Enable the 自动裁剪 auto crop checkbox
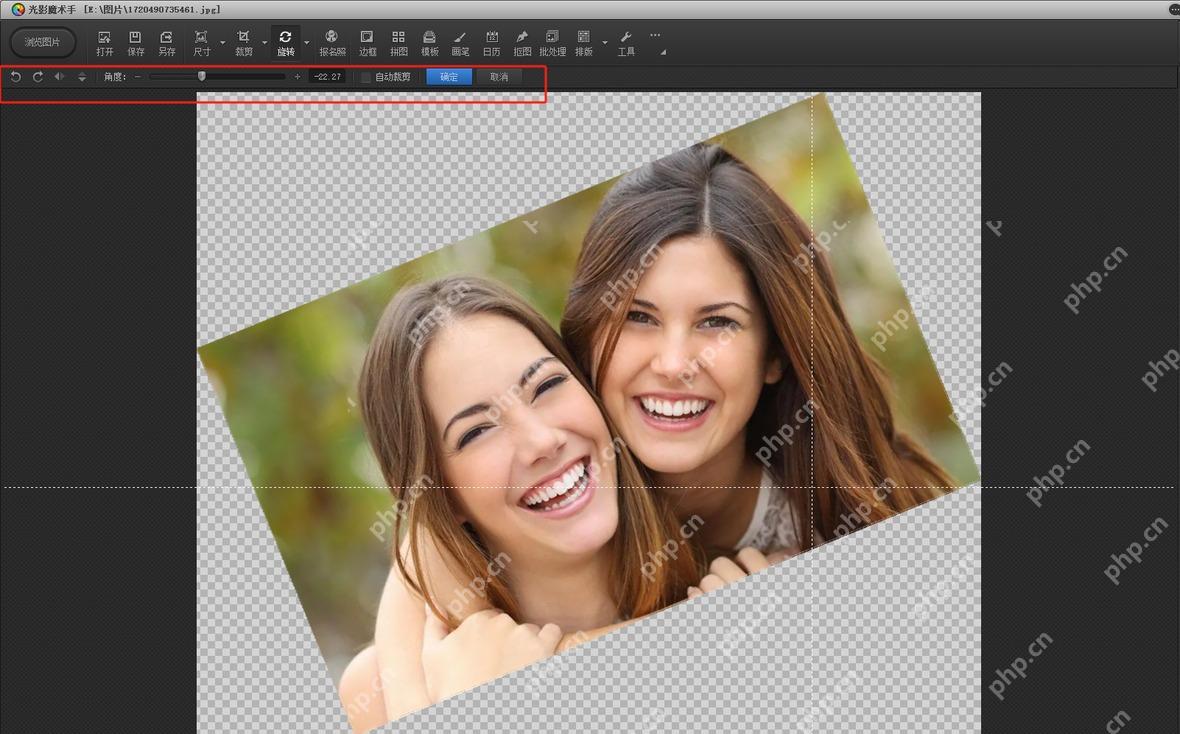This screenshot has width=1180, height=734. point(366,77)
